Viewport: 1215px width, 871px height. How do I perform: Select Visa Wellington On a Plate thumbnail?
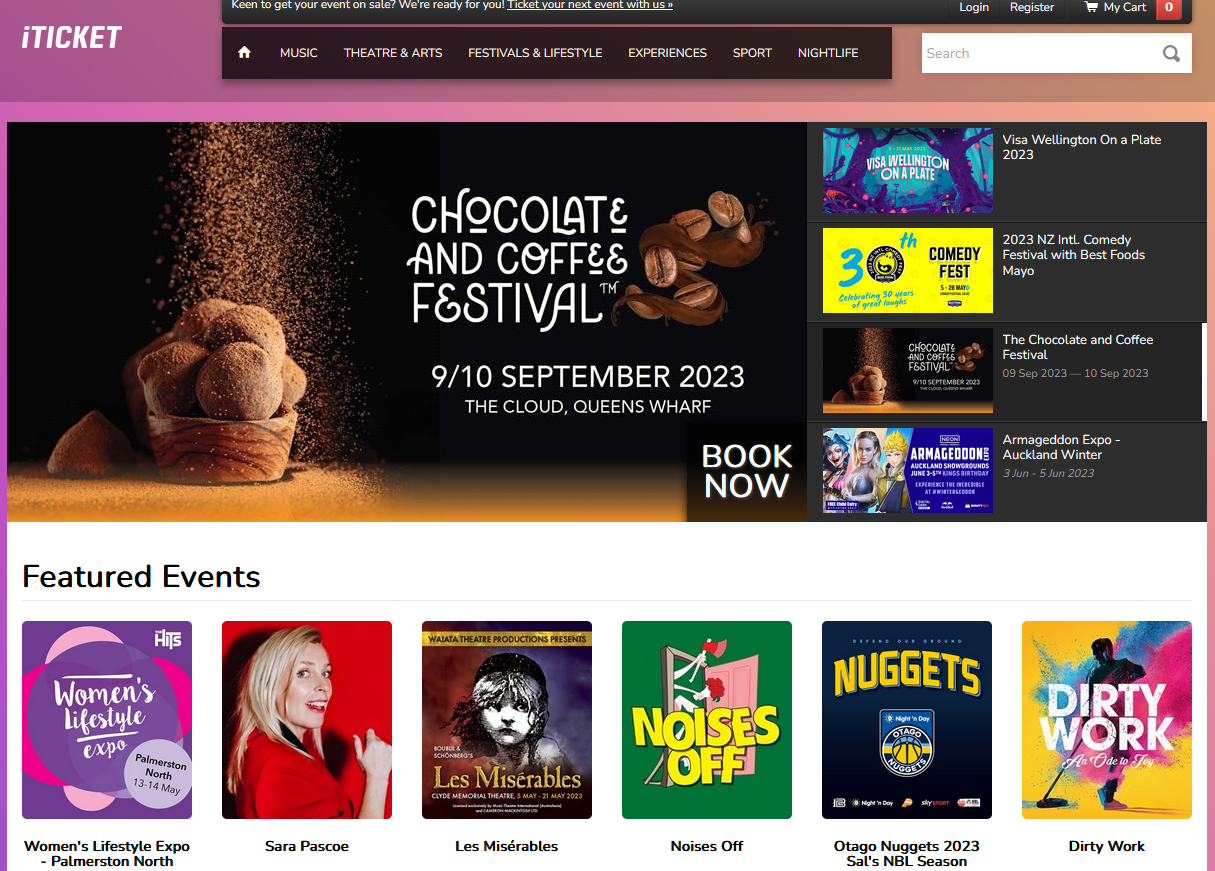(x=908, y=170)
